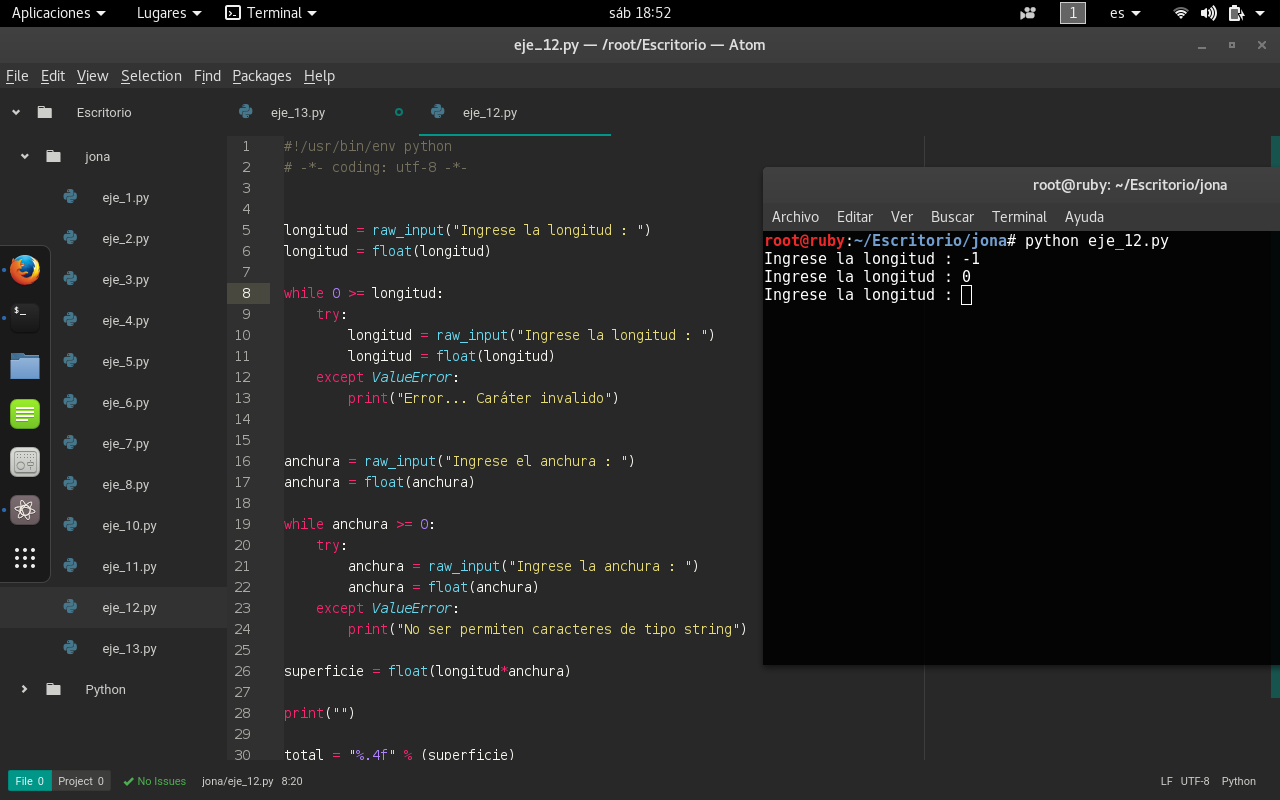The width and height of the screenshot is (1280, 800).
Task: Open the Packages menu
Action: [261, 76]
